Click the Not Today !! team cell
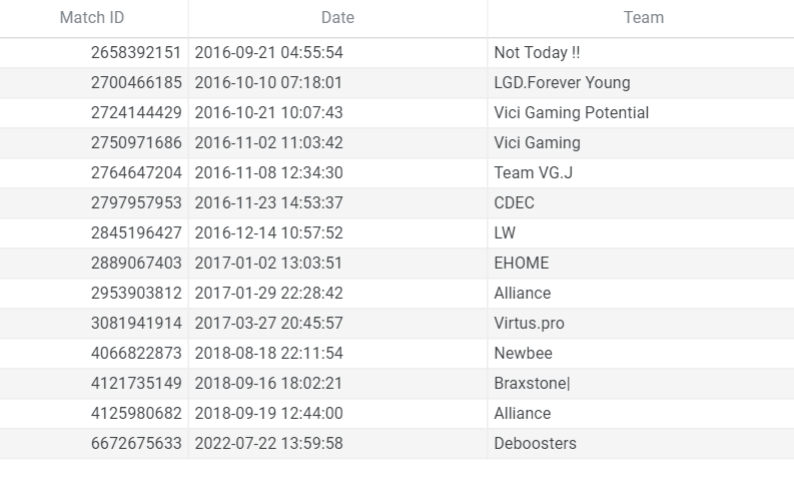This screenshot has width=794, height=481. click(x=537, y=53)
